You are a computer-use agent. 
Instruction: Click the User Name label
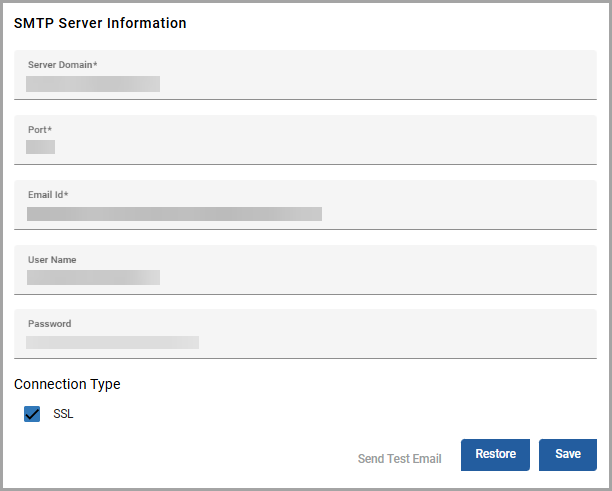[x=52, y=260]
